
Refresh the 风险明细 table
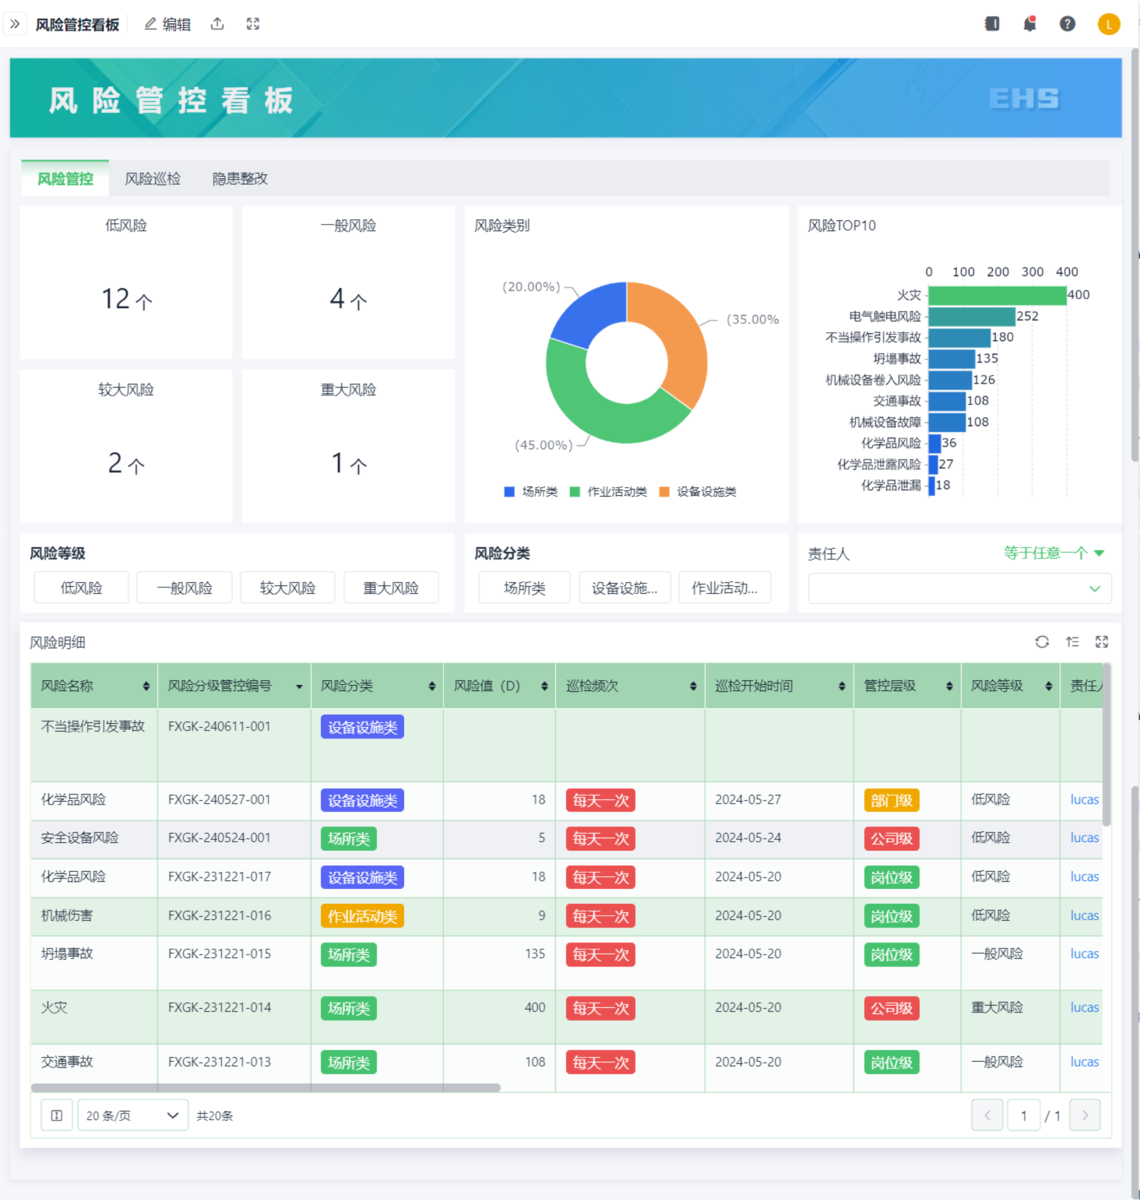pos(1042,642)
